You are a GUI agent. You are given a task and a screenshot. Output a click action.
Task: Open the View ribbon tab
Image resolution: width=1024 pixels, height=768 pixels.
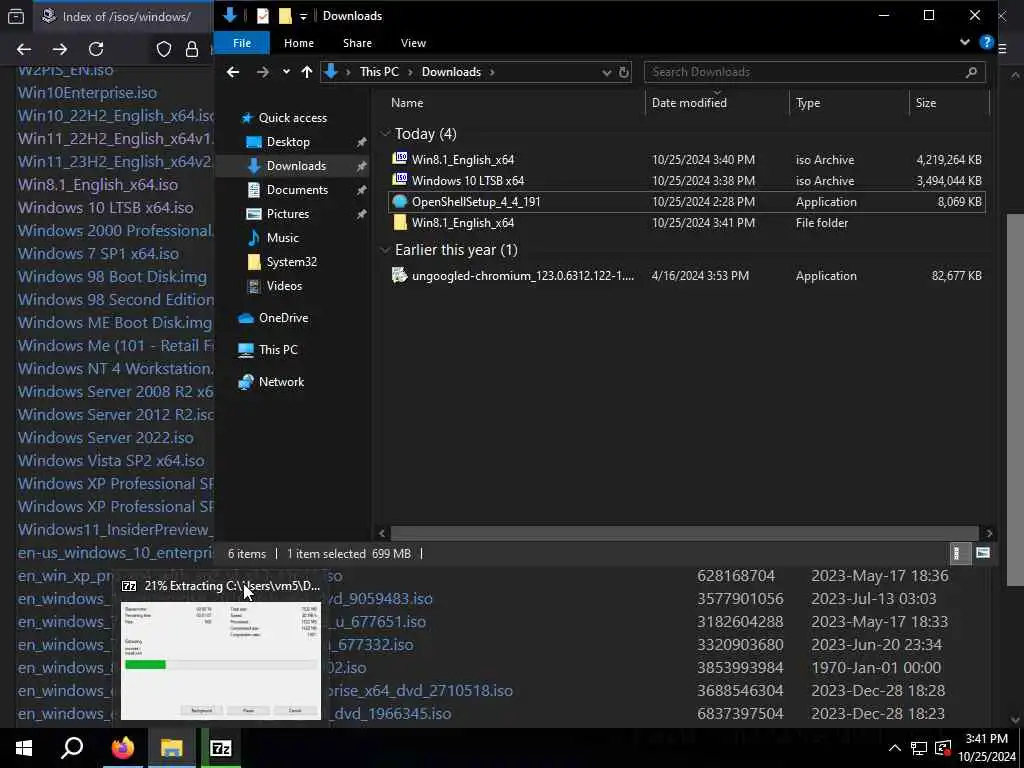tap(413, 43)
